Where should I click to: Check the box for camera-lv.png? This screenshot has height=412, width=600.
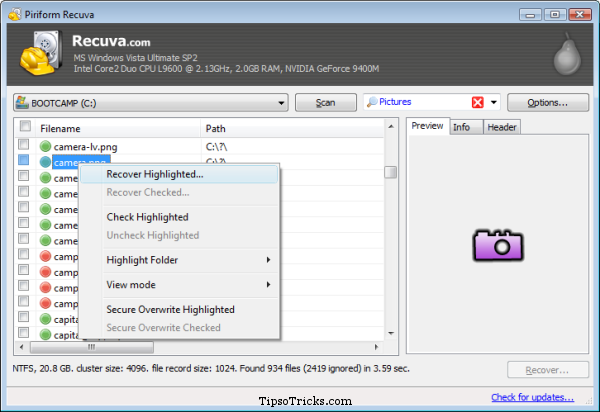point(24,144)
